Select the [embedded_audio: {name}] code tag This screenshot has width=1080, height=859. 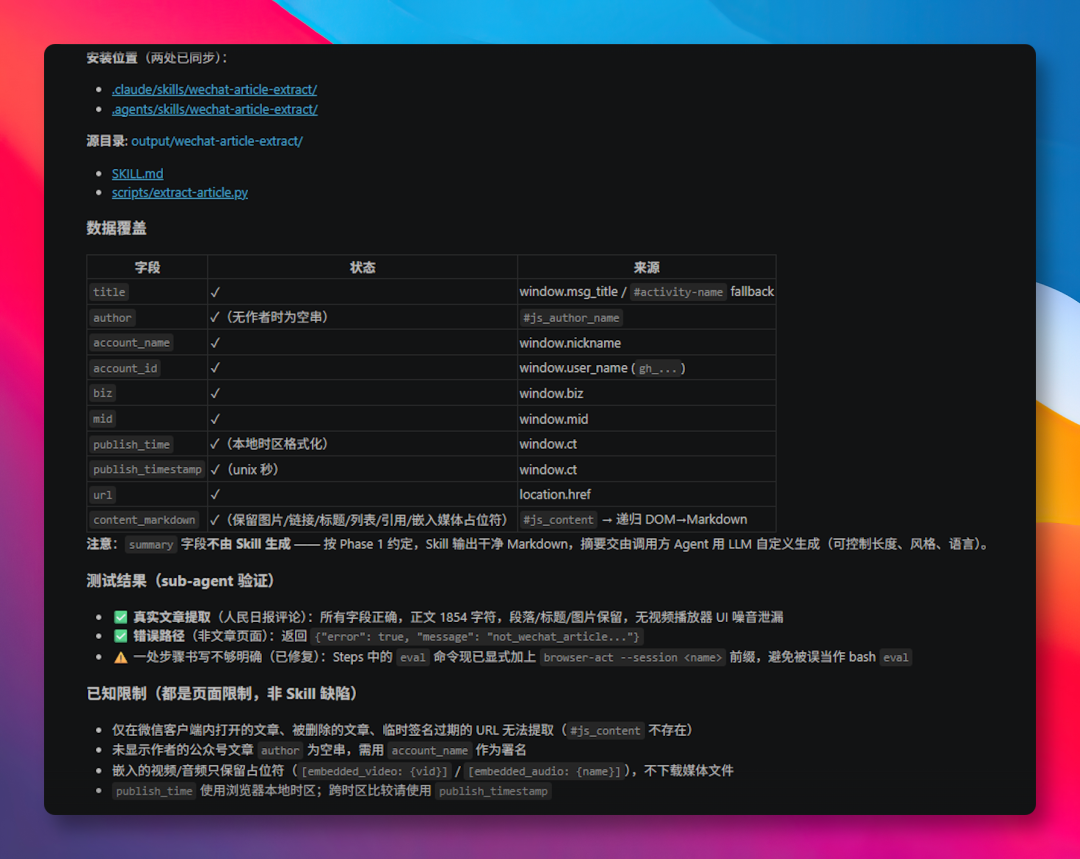click(544, 771)
